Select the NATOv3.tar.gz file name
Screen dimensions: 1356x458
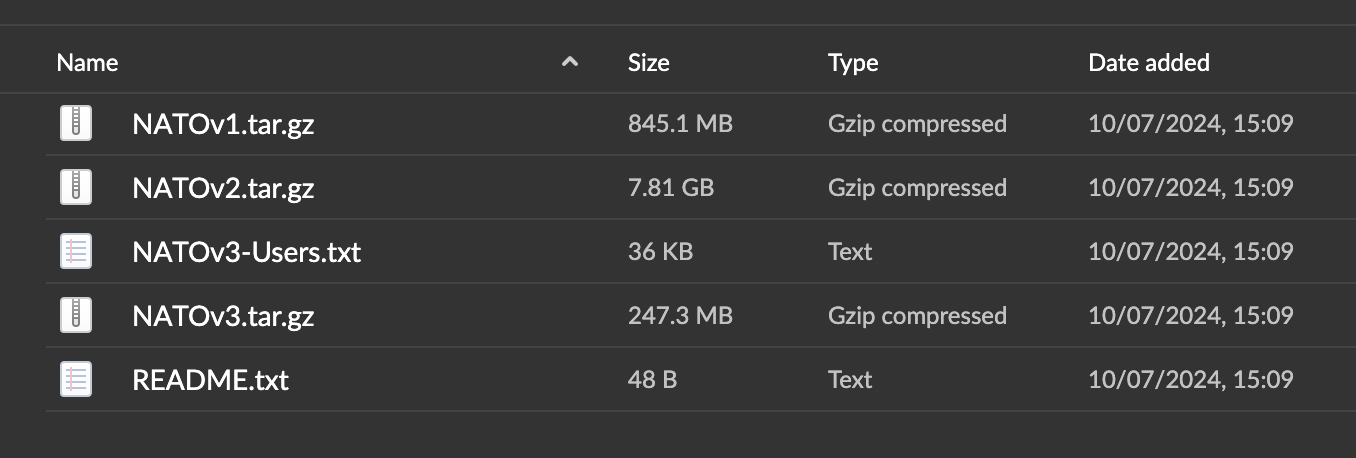[223, 316]
